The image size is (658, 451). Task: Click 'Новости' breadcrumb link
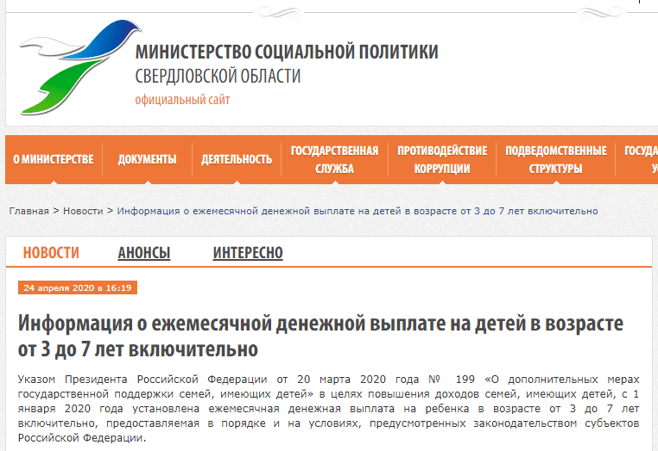(x=83, y=211)
